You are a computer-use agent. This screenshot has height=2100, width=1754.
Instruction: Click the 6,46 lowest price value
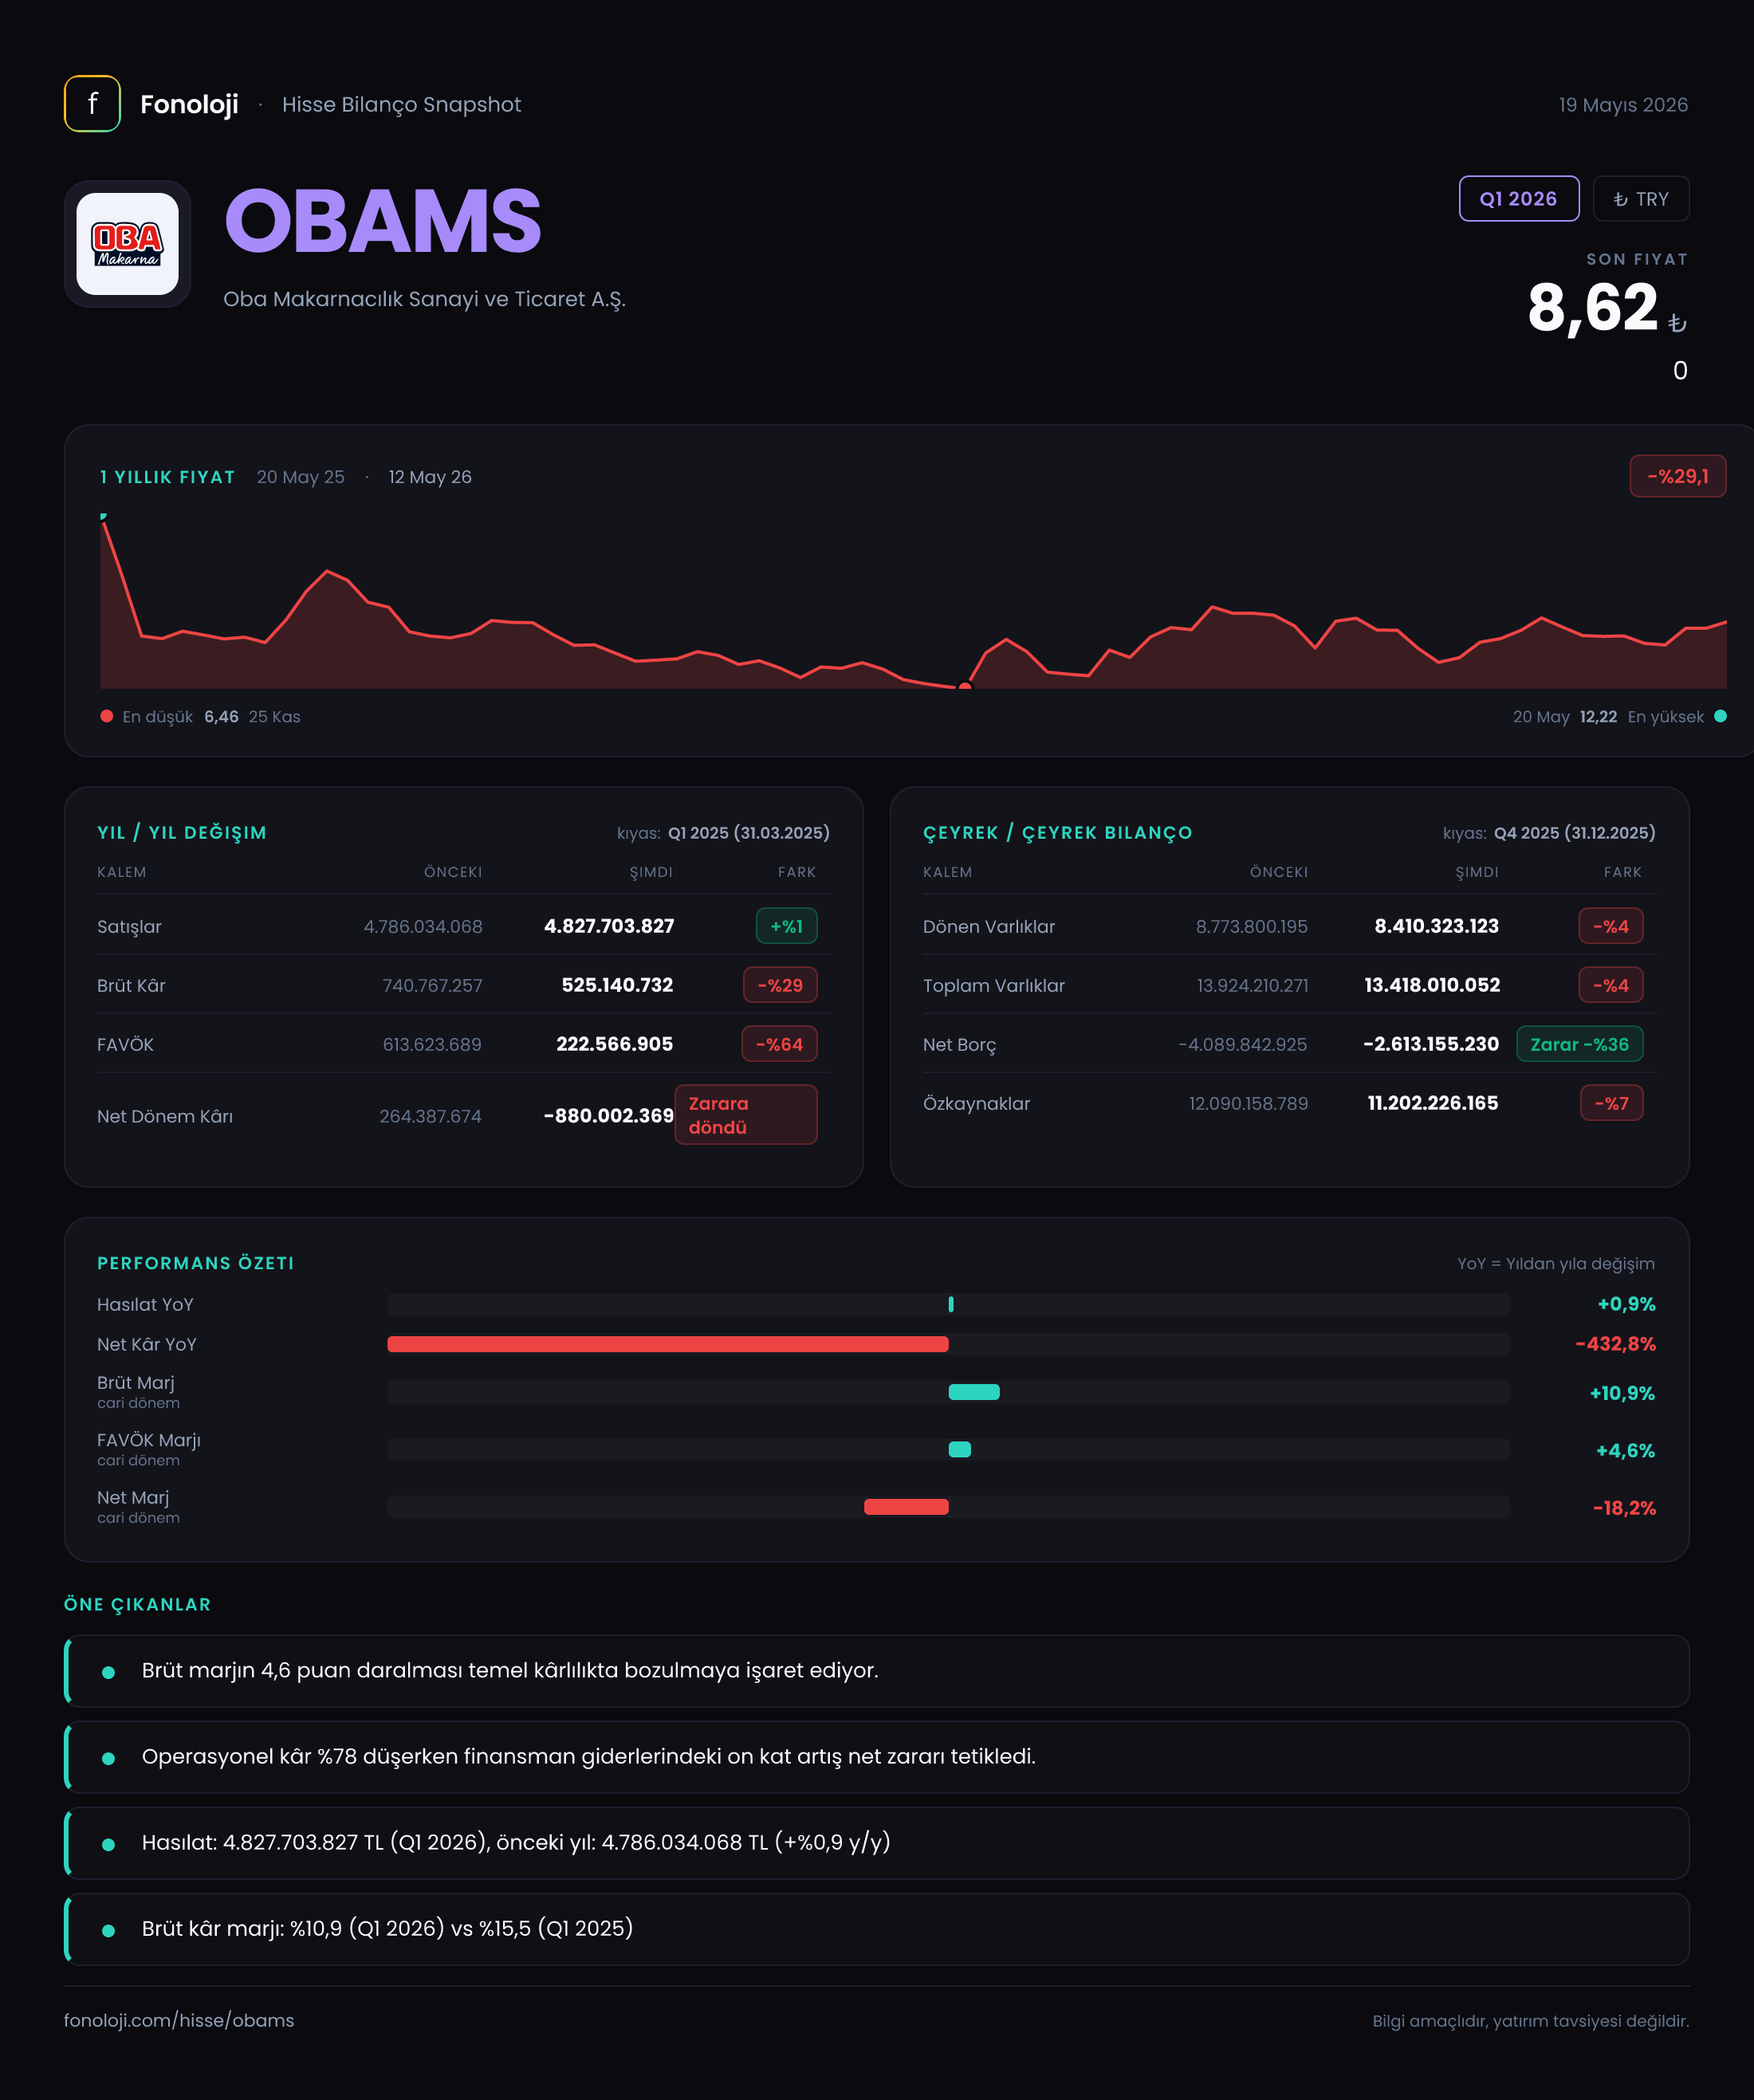click(221, 717)
